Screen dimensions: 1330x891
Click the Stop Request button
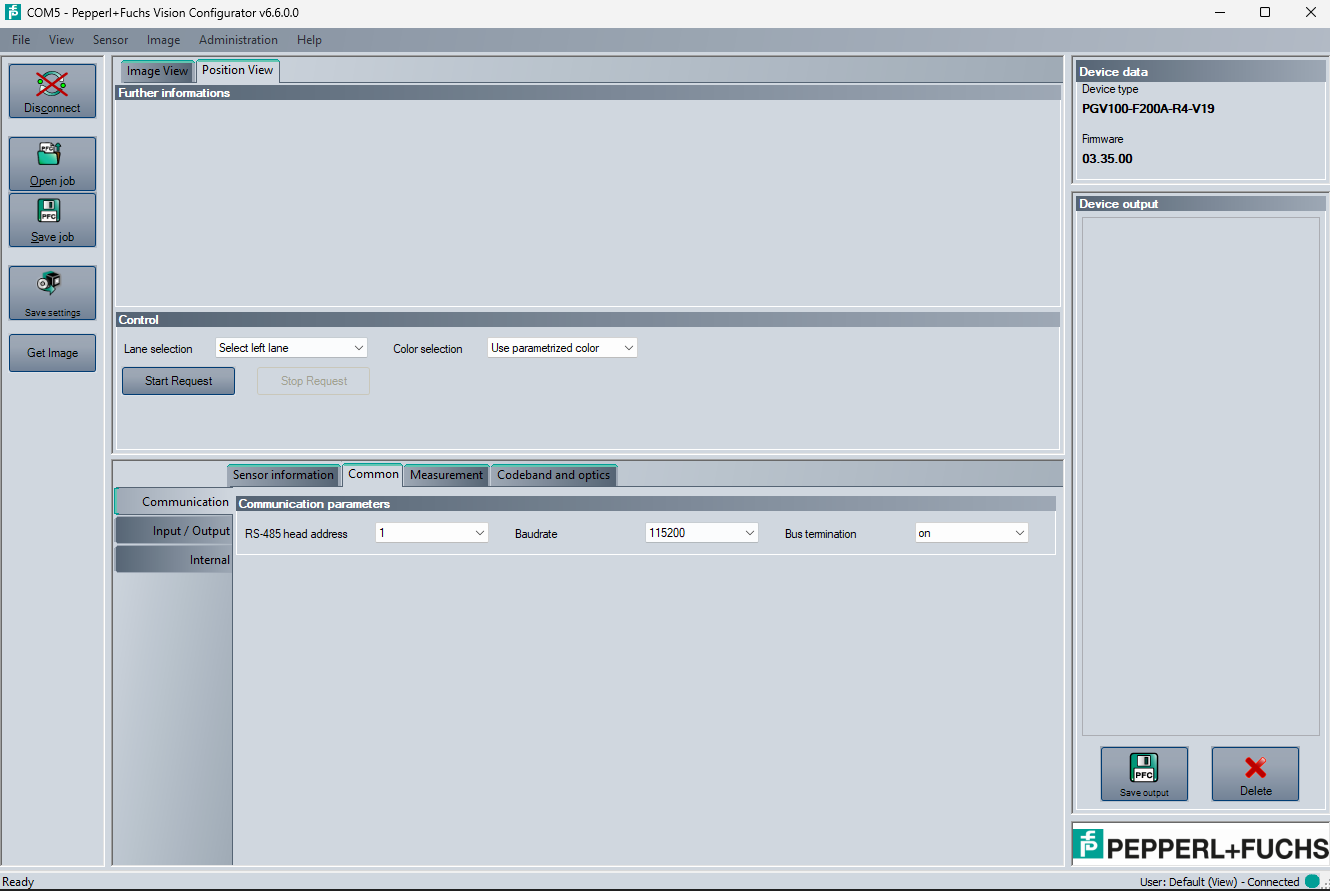[x=313, y=381]
